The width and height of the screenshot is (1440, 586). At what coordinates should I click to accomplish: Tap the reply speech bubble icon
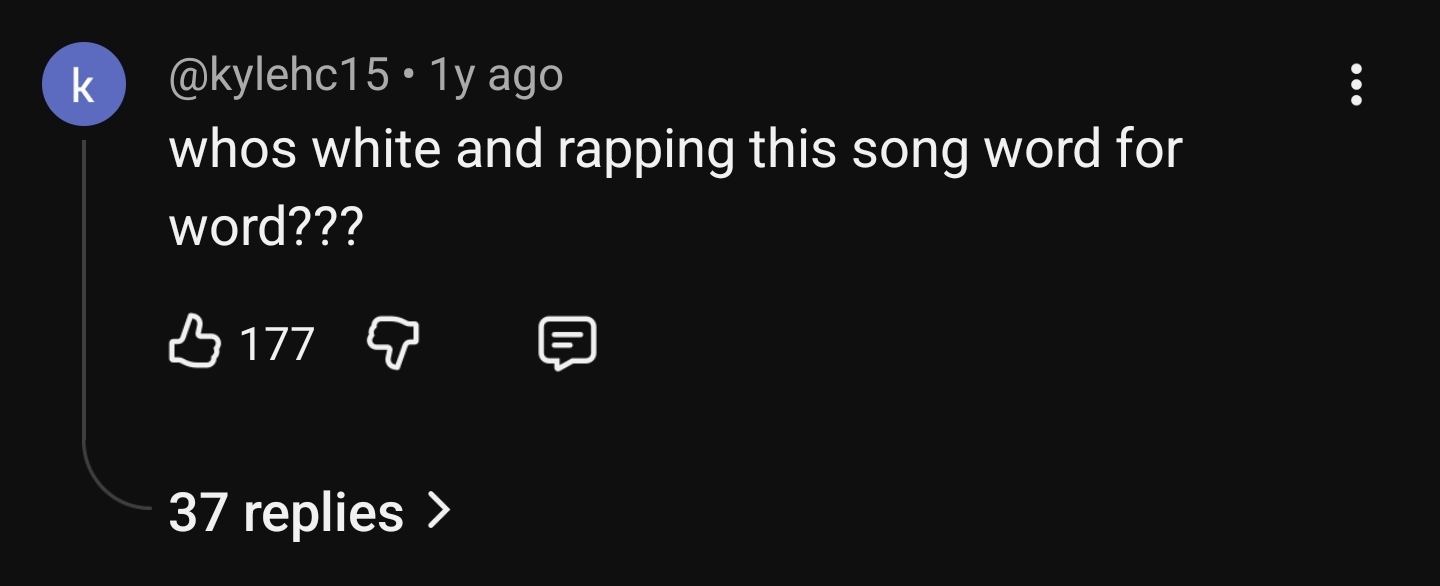[x=568, y=344]
